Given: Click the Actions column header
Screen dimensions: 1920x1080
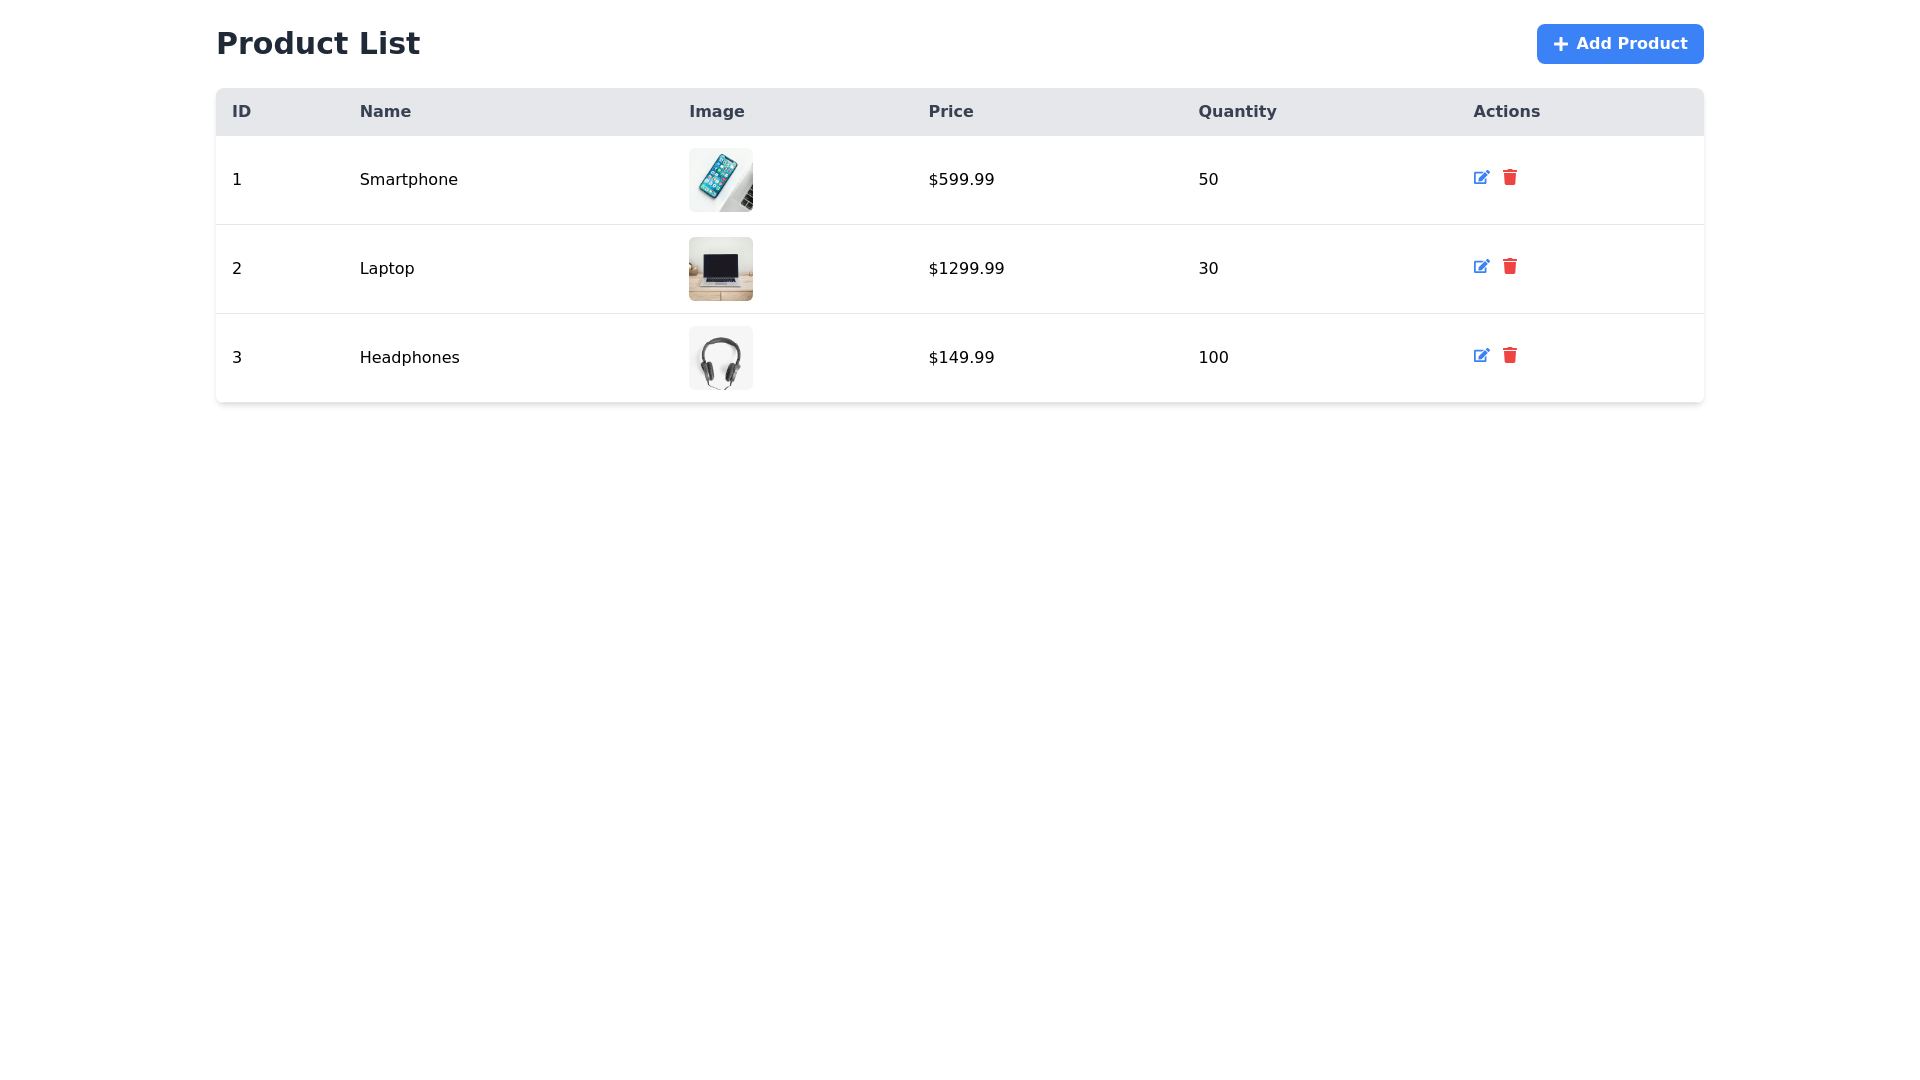Looking at the screenshot, I should (x=1506, y=111).
